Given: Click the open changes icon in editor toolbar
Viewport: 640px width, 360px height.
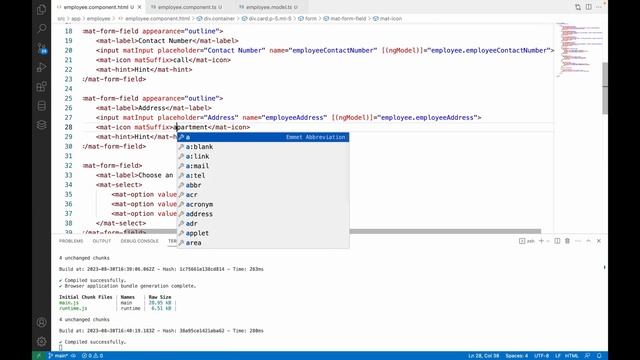Looking at the screenshot, I should point(578,7).
